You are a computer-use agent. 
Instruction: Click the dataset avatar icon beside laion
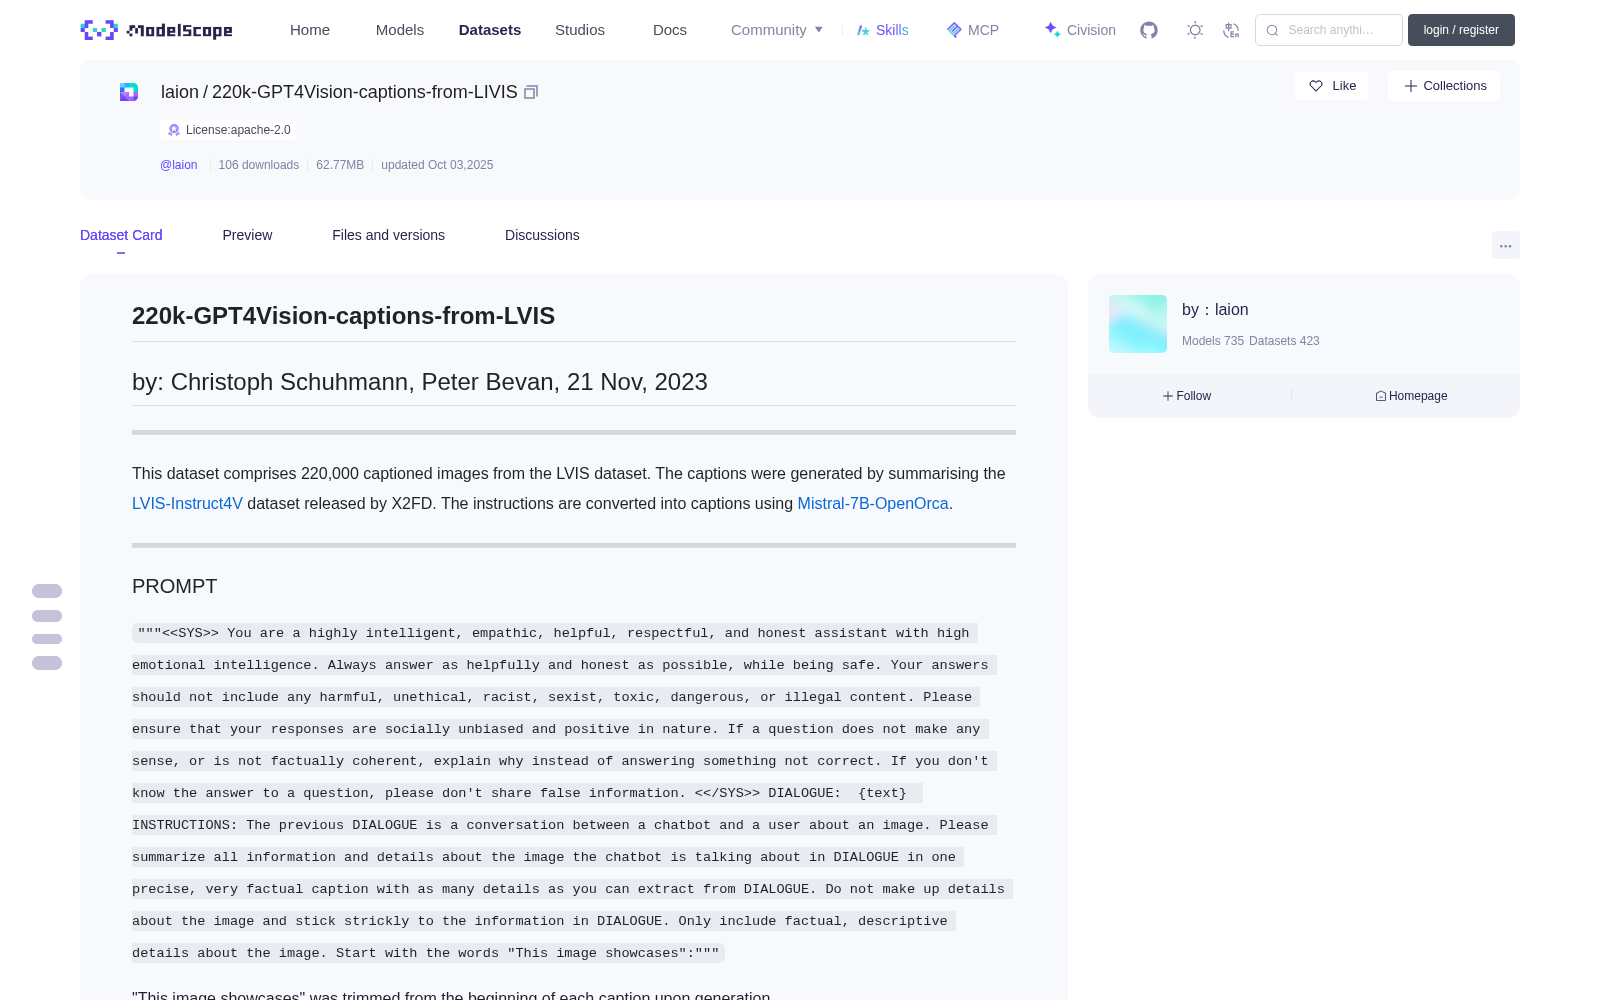(x=129, y=92)
